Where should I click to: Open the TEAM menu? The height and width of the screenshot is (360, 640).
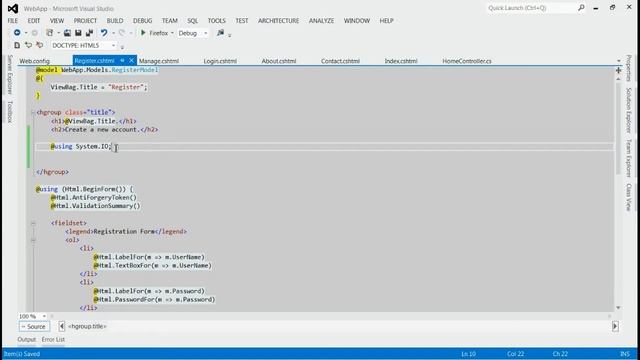(169, 20)
